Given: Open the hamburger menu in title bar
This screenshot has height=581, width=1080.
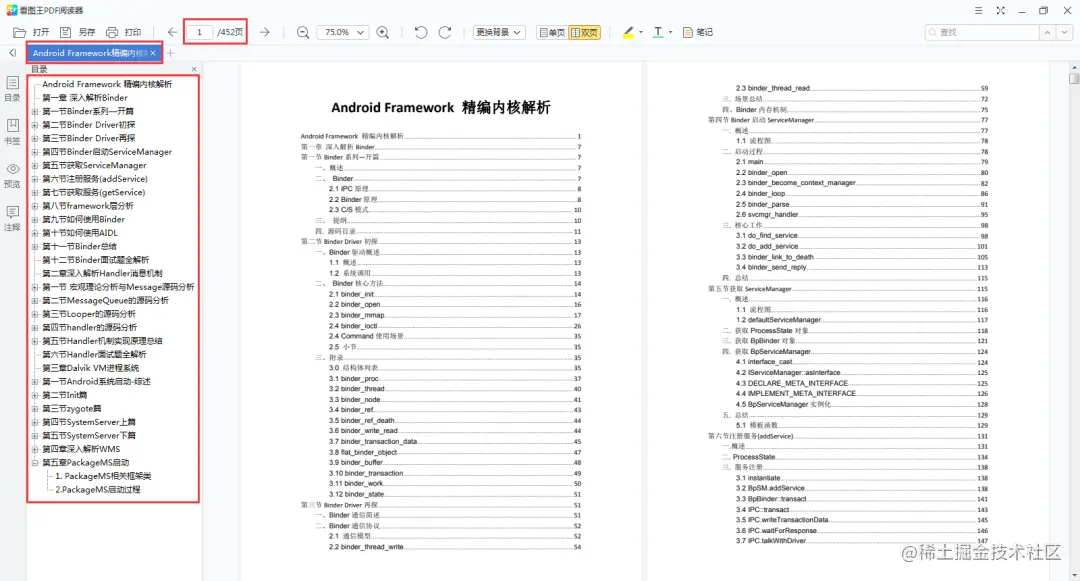Looking at the screenshot, I should 978,10.
